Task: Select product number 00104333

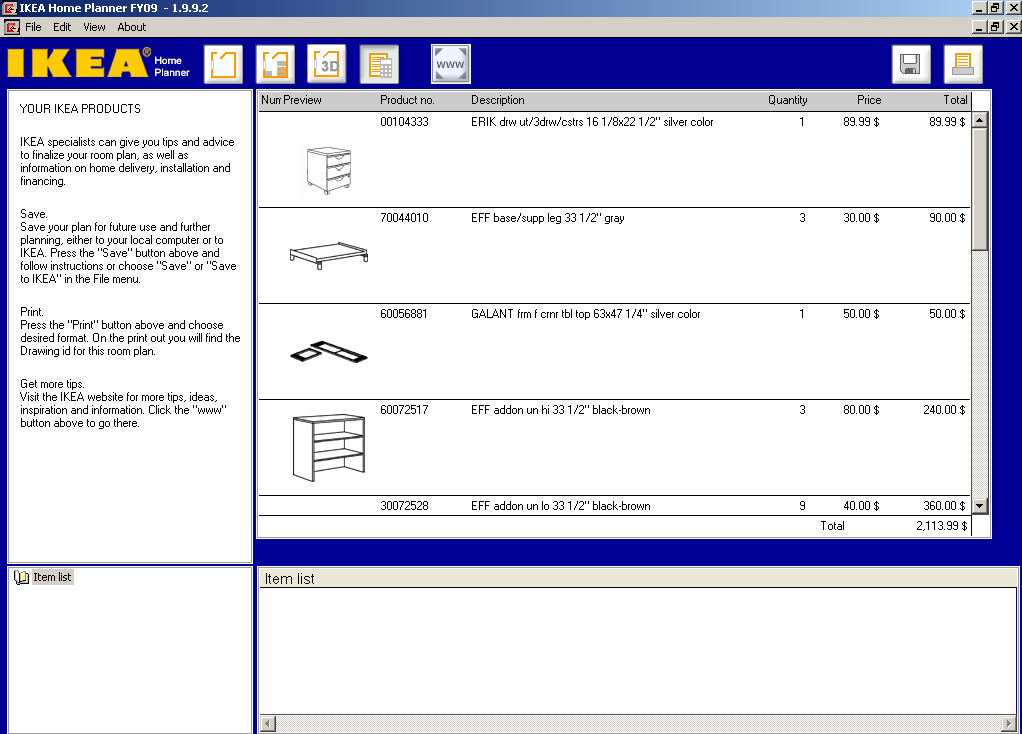Action: [404, 122]
